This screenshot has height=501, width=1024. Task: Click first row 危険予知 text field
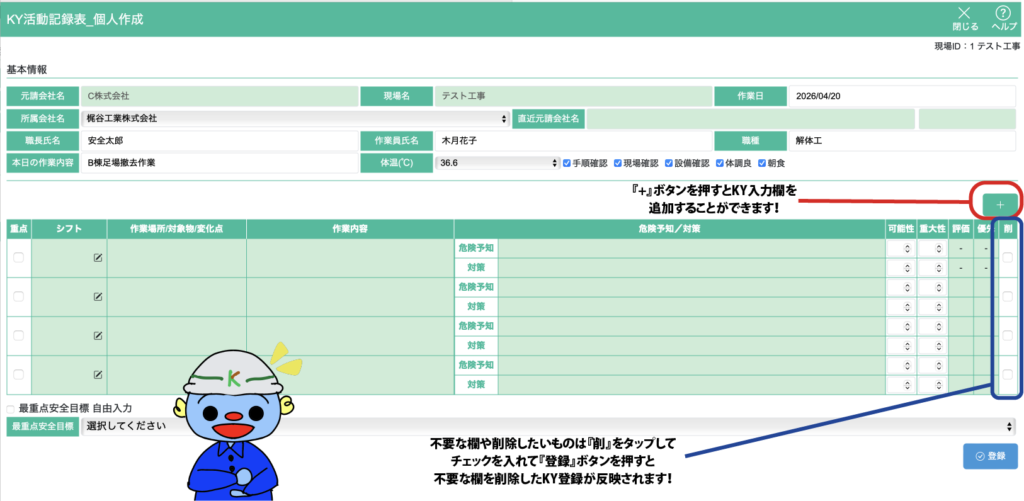point(690,248)
